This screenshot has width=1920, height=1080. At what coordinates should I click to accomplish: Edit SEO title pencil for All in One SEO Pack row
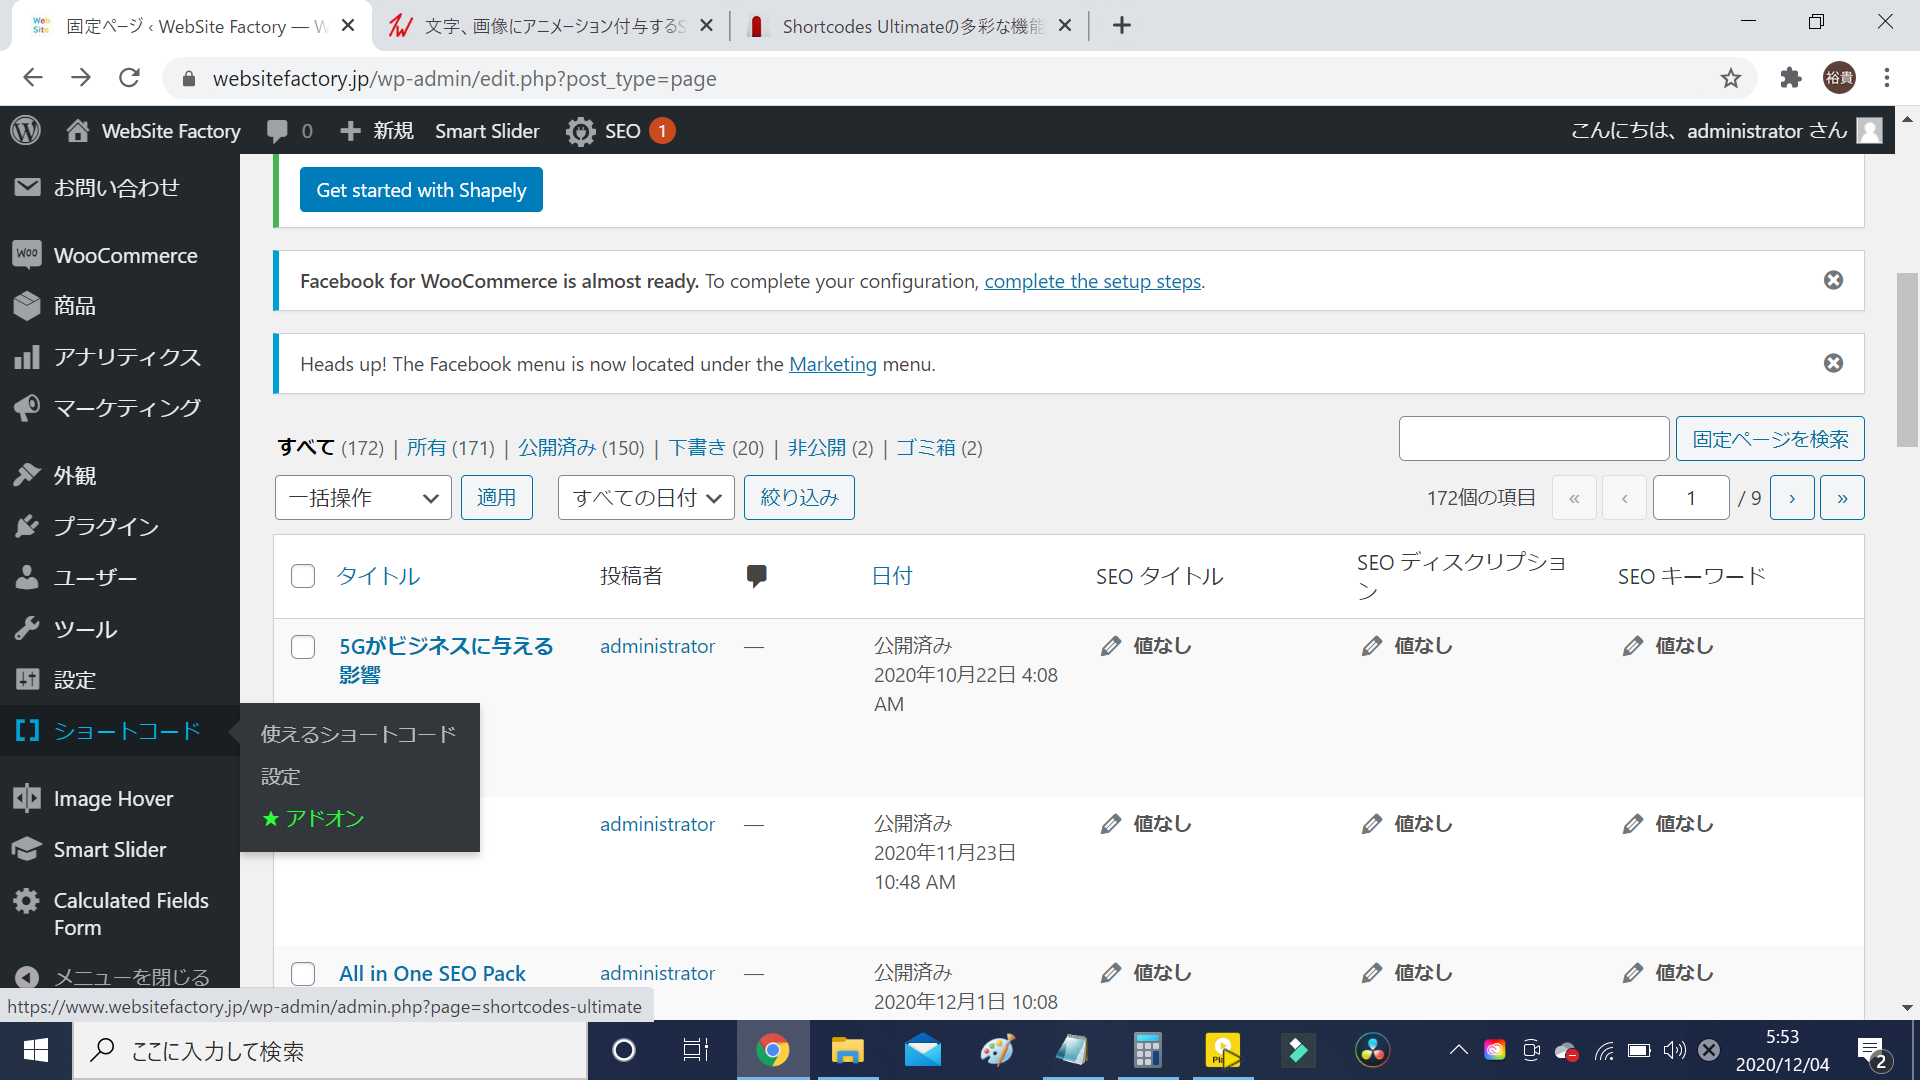click(1110, 973)
